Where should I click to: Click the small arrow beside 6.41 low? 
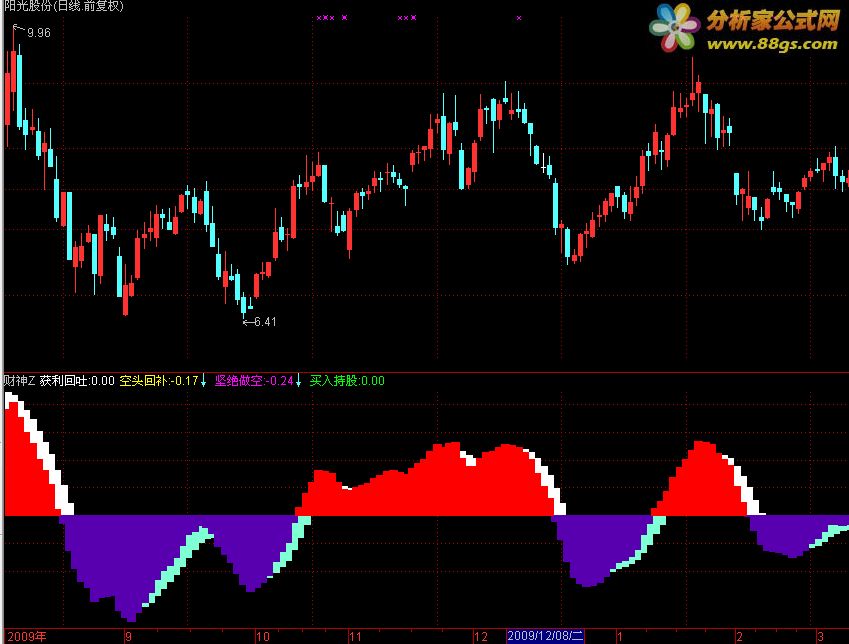coord(248,322)
